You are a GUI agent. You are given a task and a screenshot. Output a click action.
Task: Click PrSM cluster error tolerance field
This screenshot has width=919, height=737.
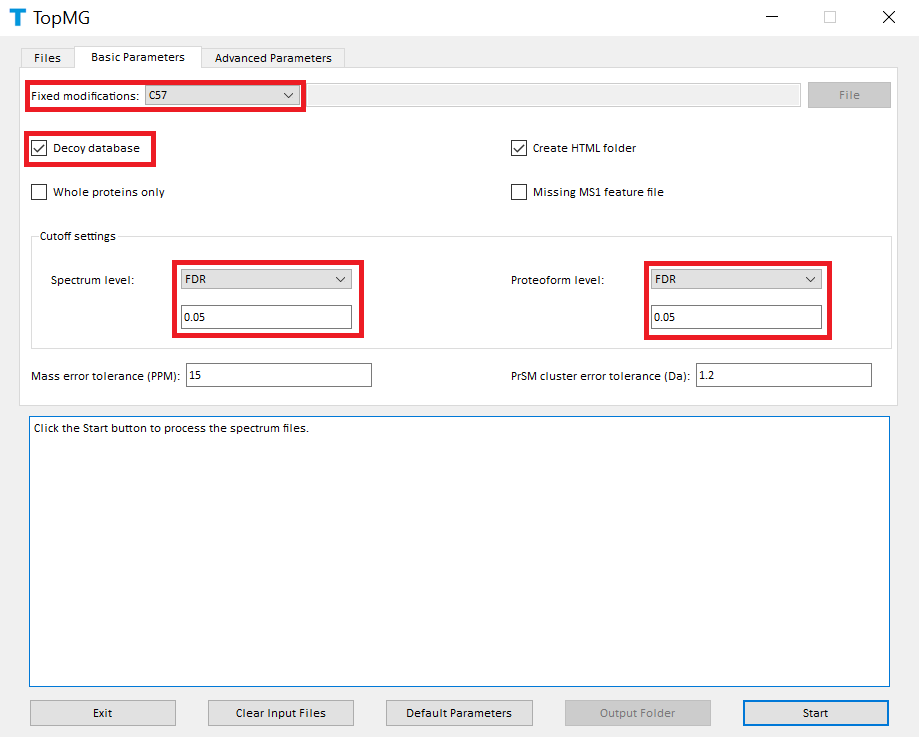783,375
